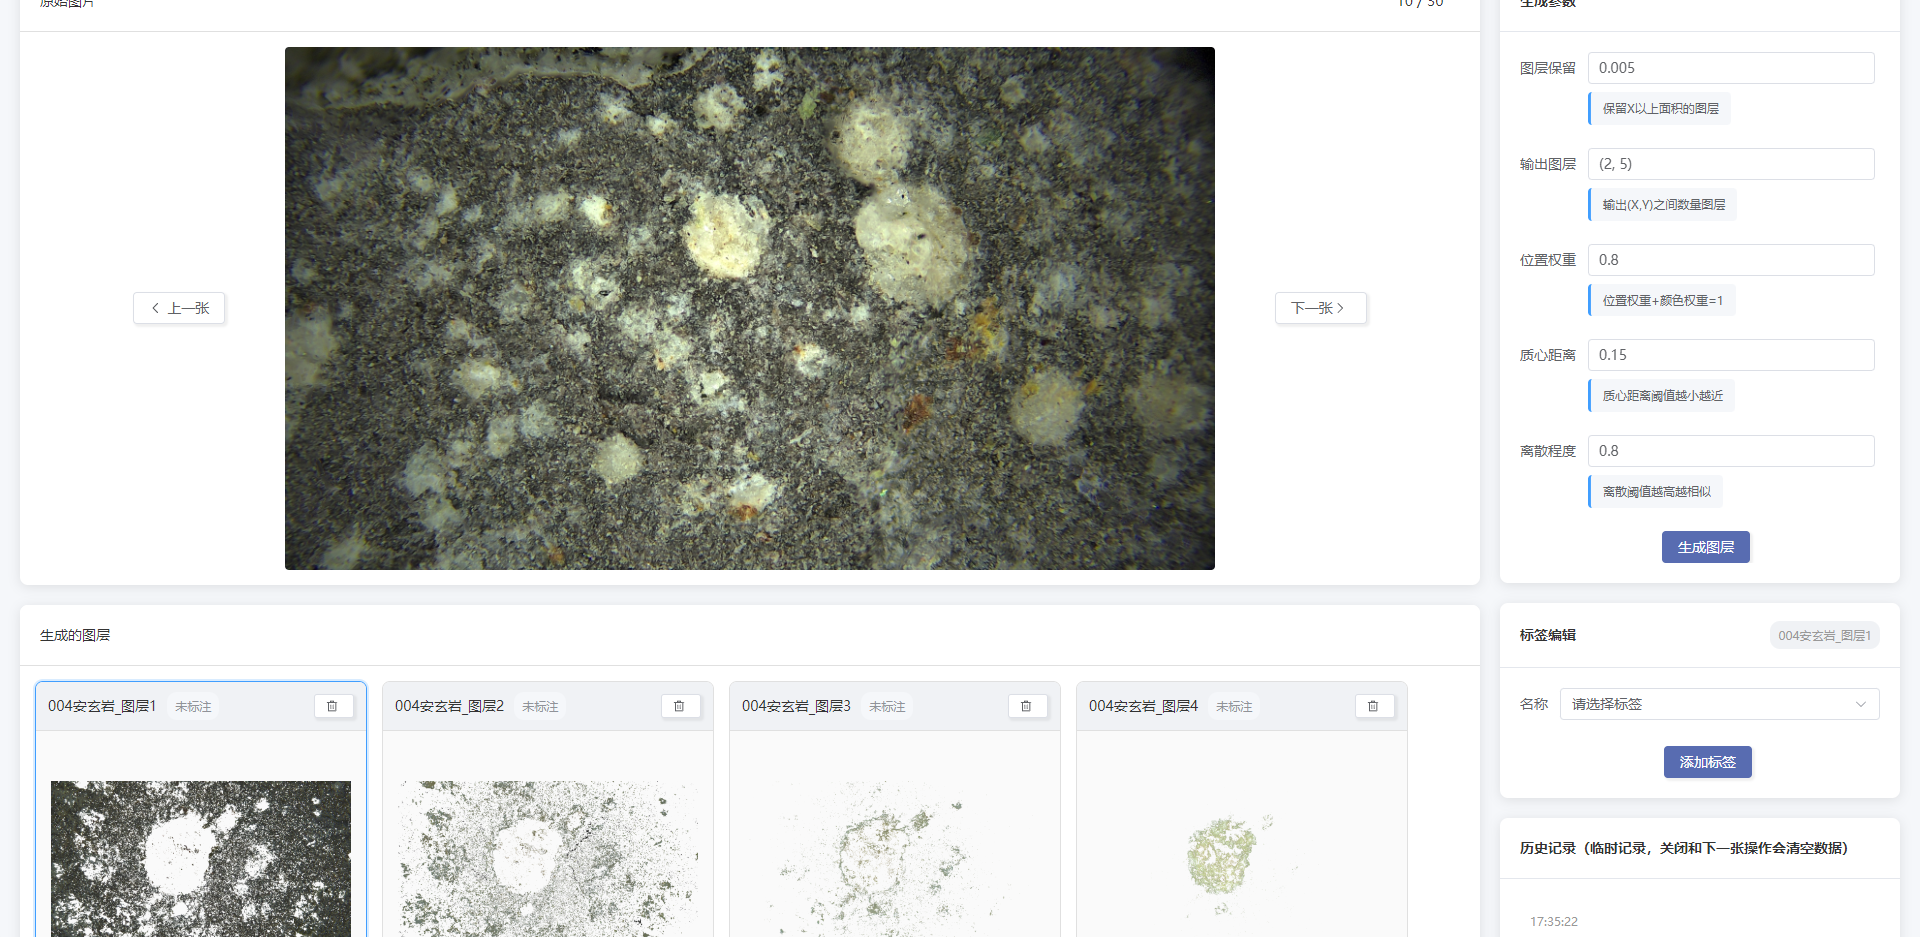Focus the 输出图层 input field
Screen dimensions: 1920x937
[x=1730, y=164]
